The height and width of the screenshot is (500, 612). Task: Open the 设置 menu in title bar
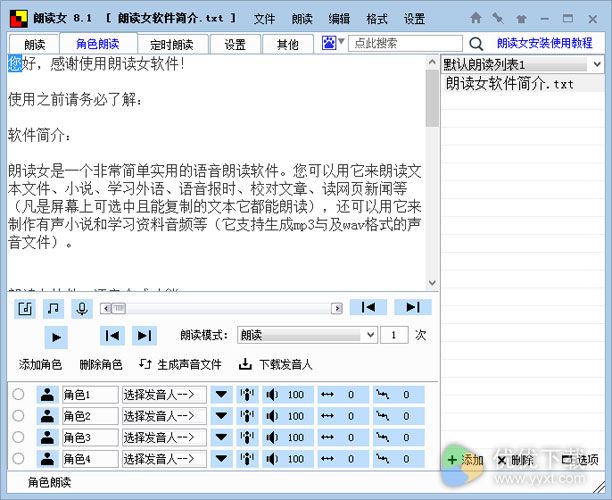(415, 18)
